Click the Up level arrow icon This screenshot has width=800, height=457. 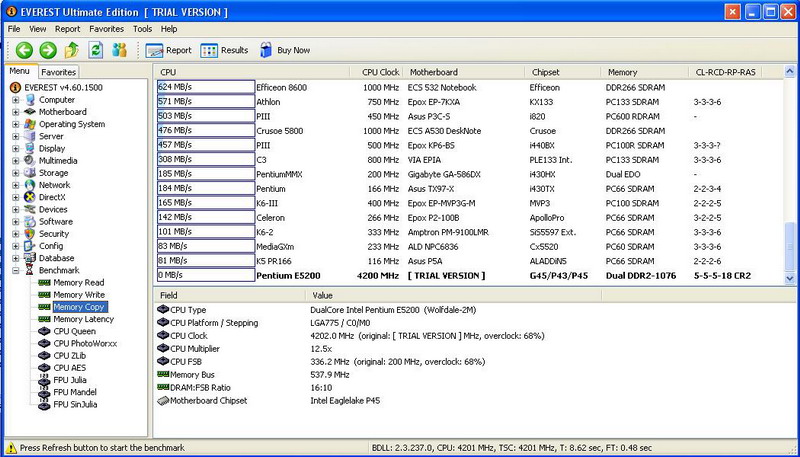(71, 50)
